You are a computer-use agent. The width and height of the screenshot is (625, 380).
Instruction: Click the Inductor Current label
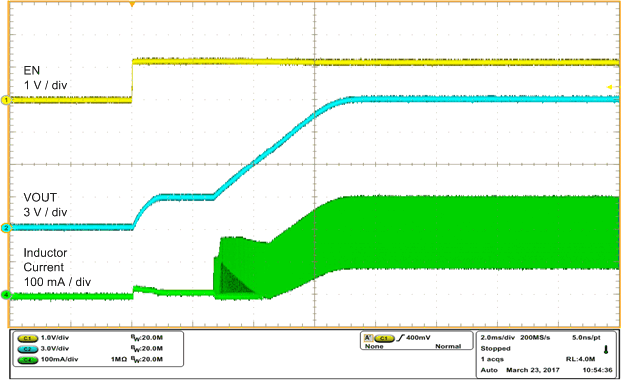click(x=45, y=260)
